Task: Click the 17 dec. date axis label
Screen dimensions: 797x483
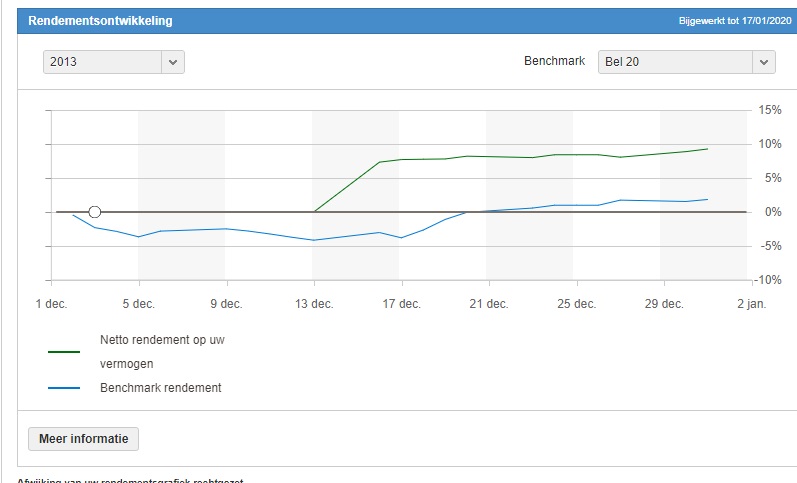Action: pos(400,303)
